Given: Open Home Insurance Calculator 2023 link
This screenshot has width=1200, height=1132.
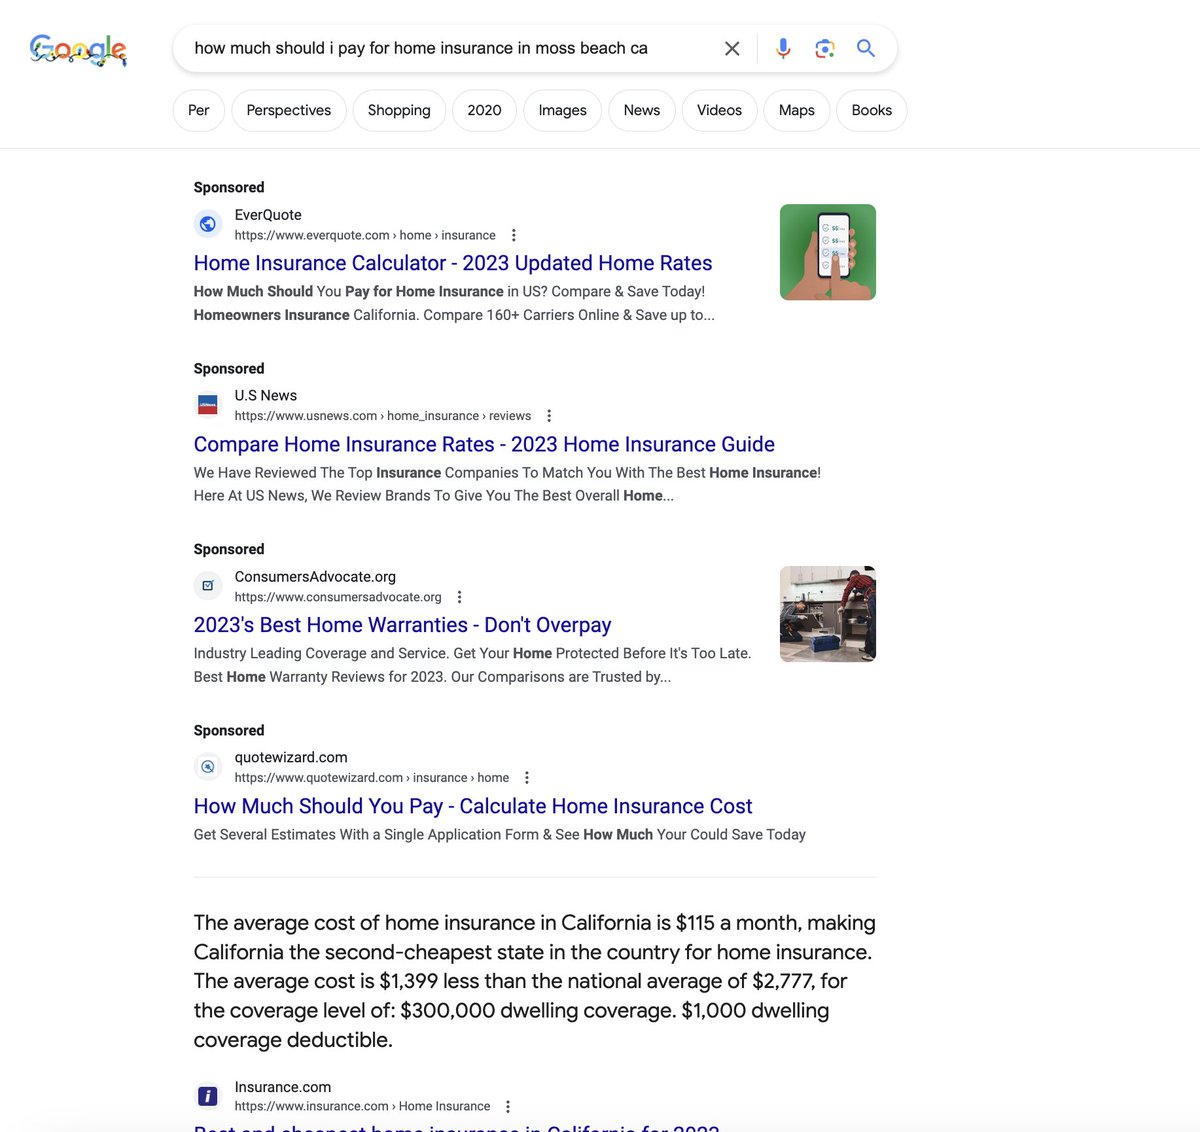Looking at the screenshot, I should pos(453,263).
